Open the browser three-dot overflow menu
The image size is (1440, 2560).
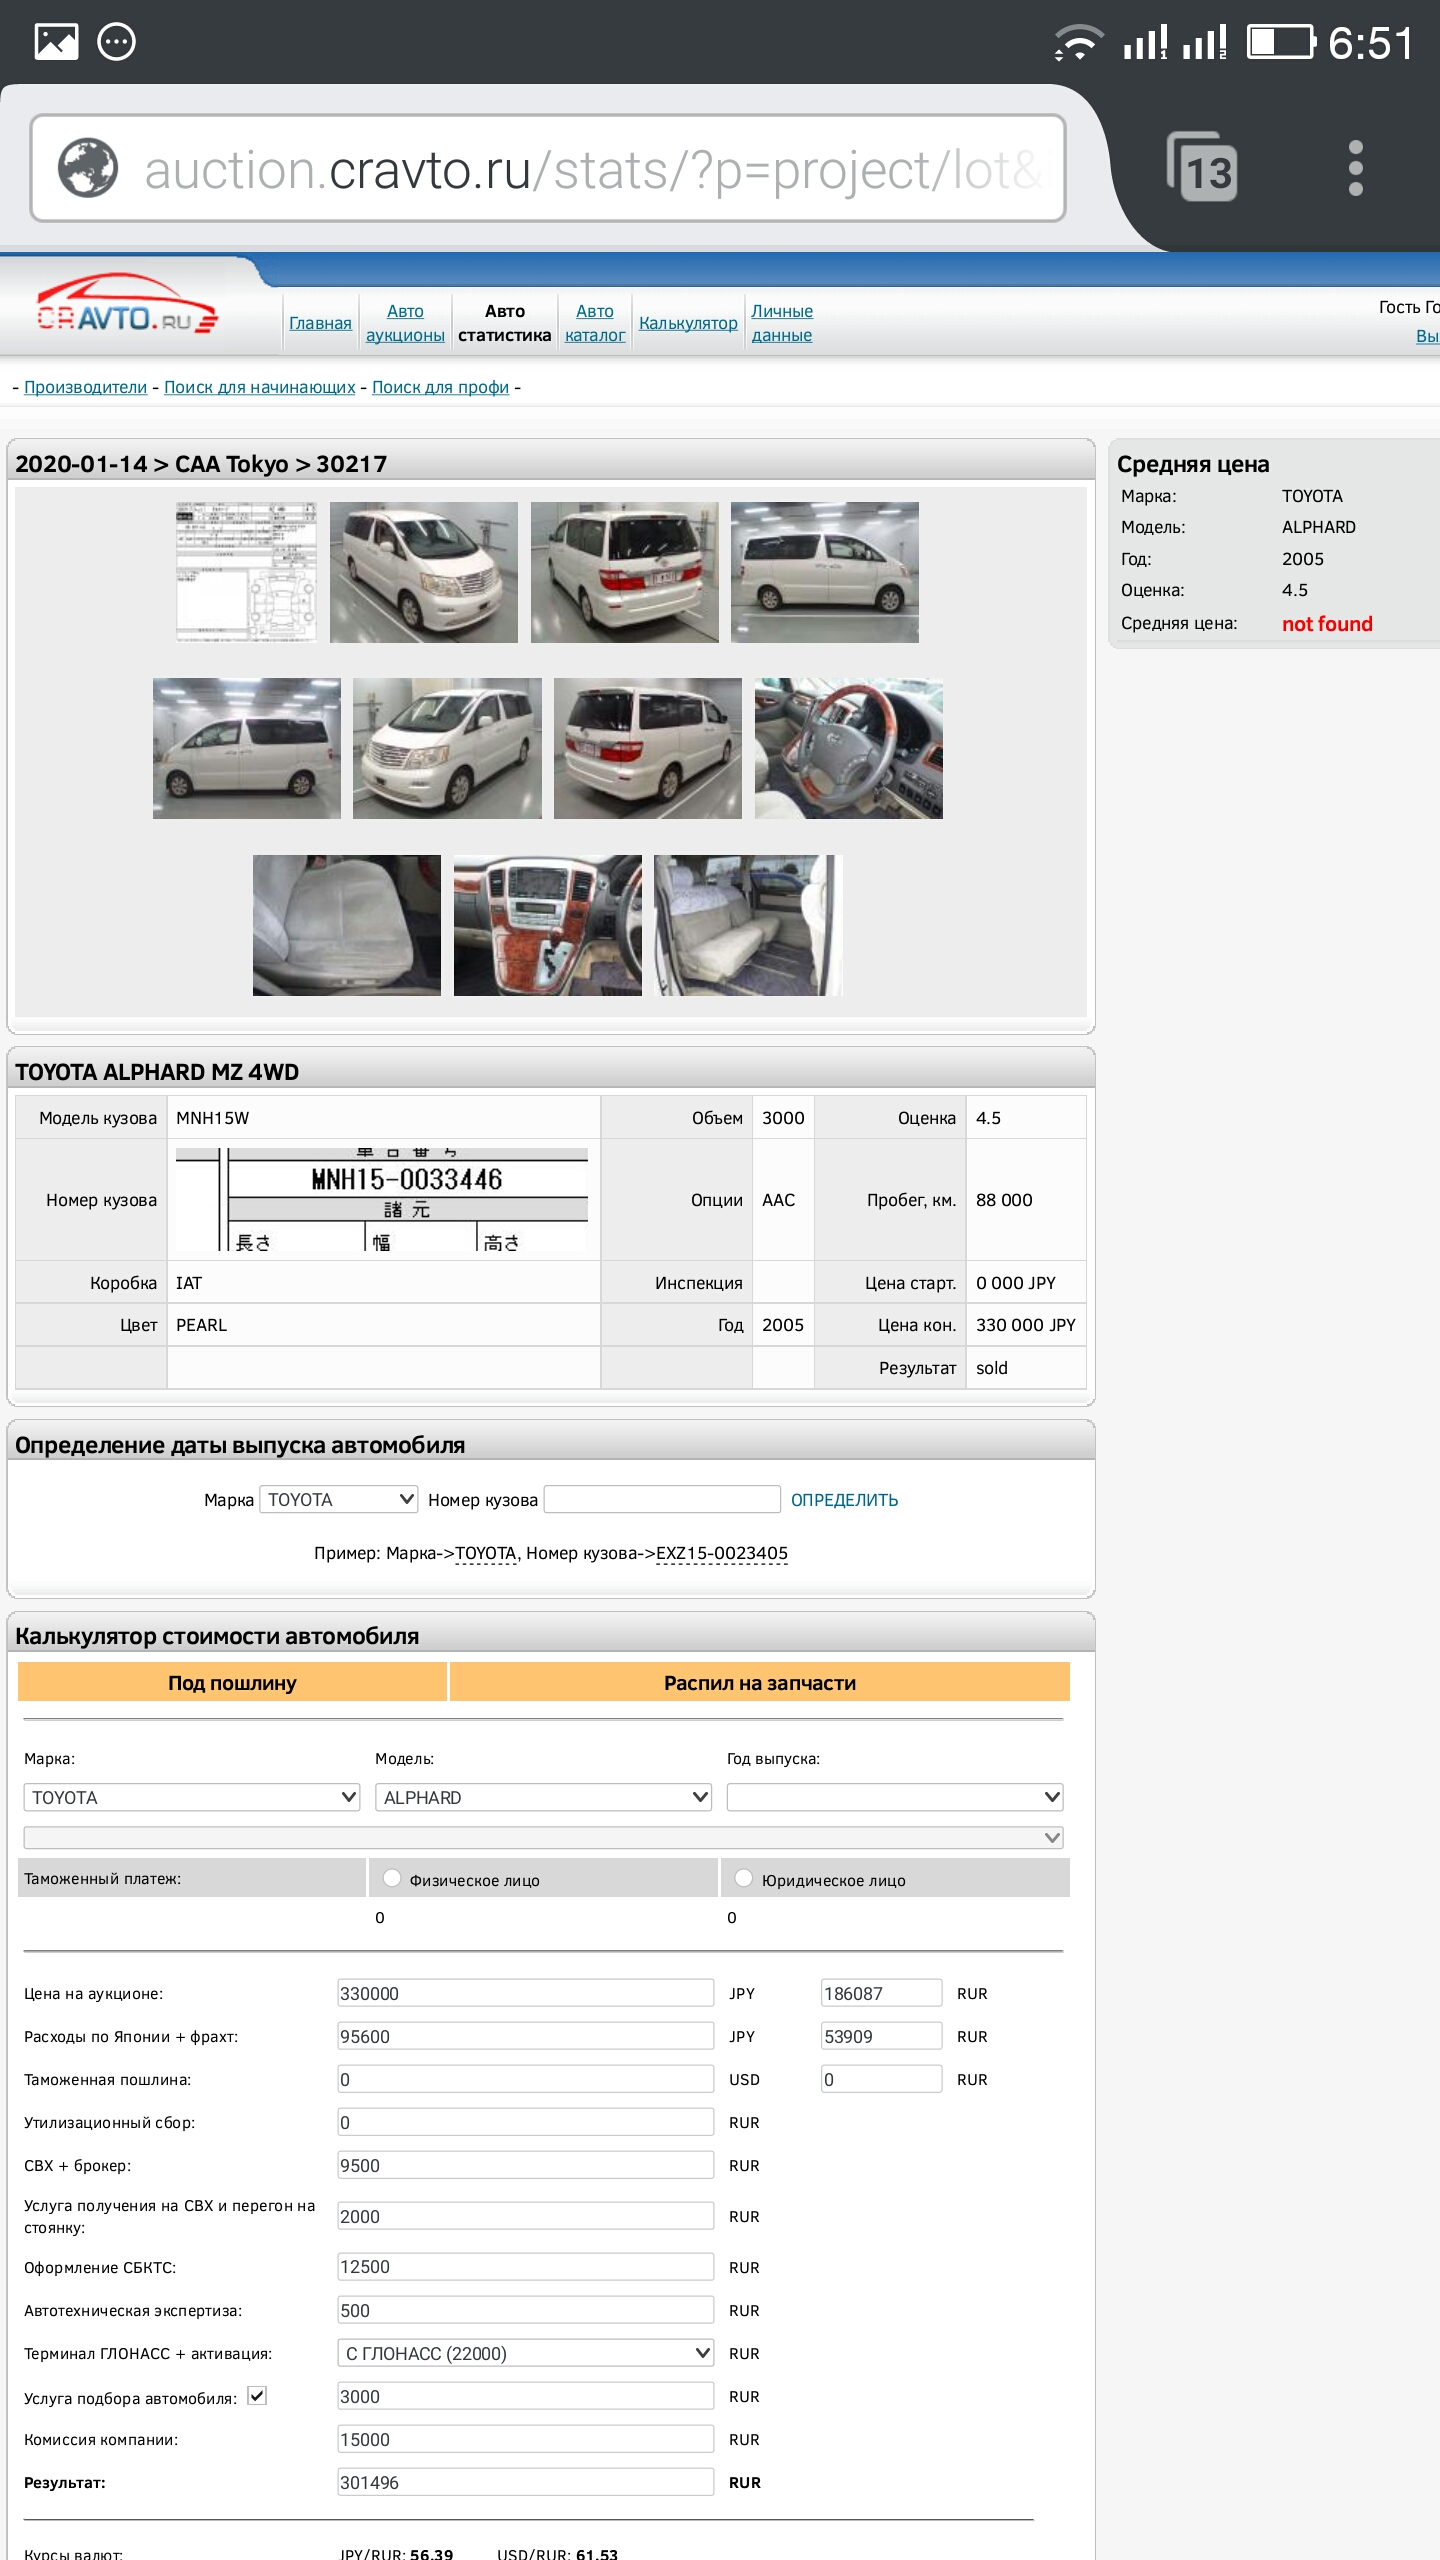tap(1355, 168)
